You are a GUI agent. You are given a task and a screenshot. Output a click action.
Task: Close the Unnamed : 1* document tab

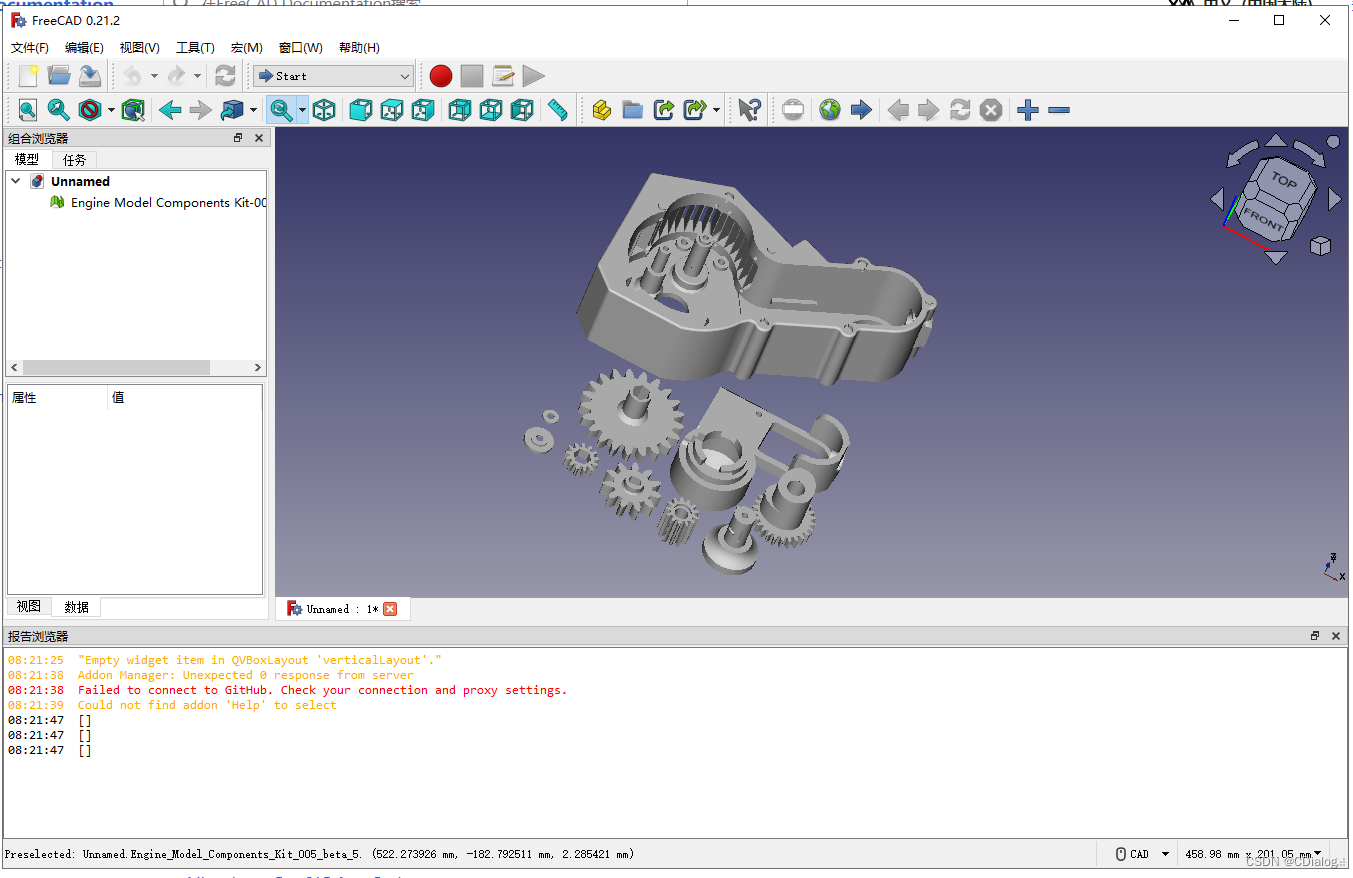pos(390,609)
